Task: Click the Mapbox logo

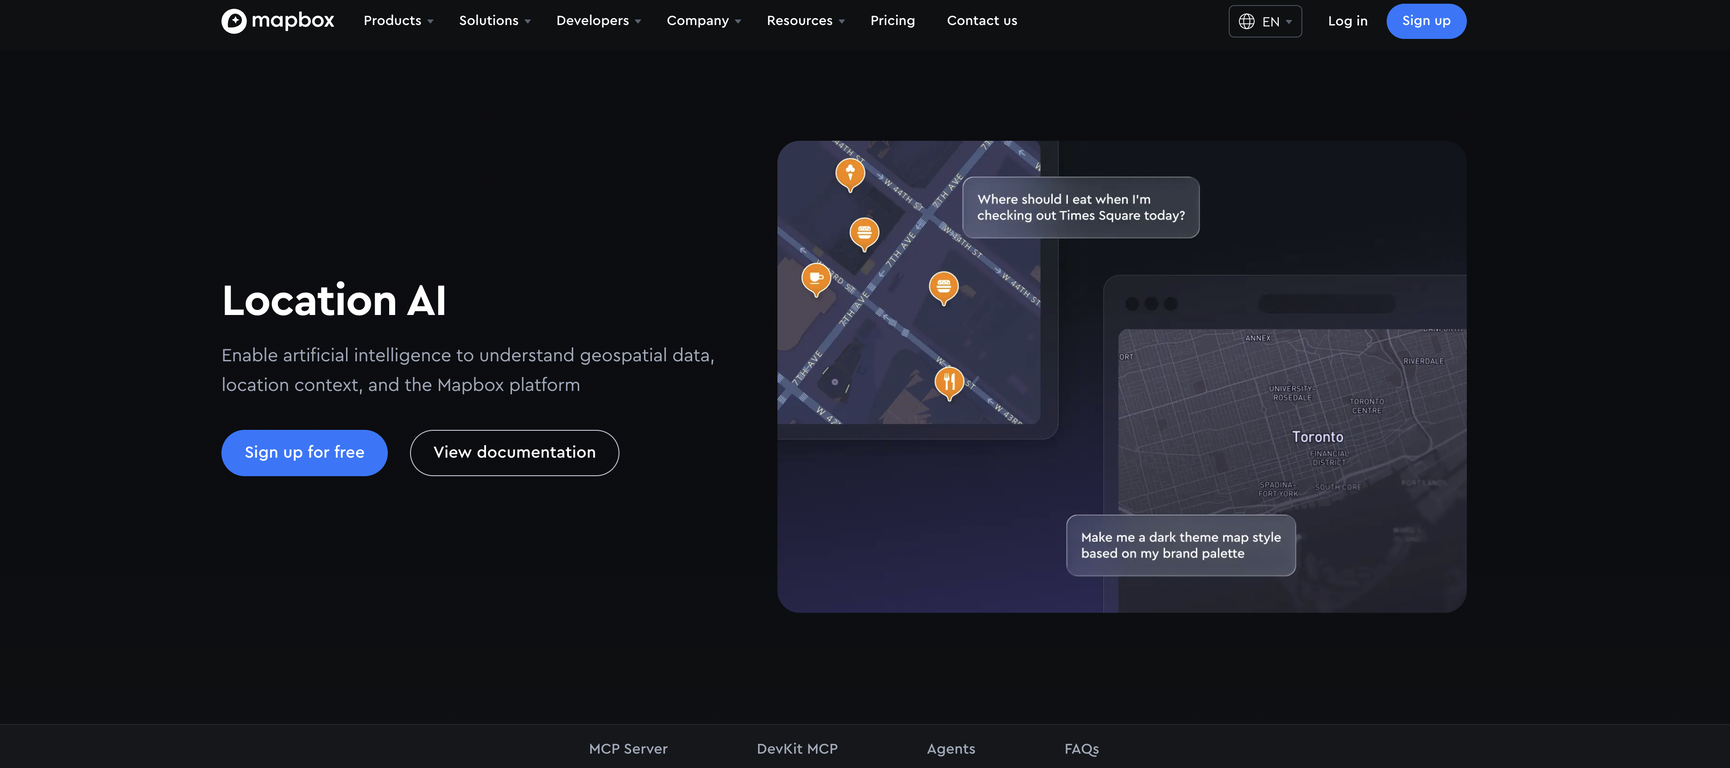Action: click(x=278, y=21)
